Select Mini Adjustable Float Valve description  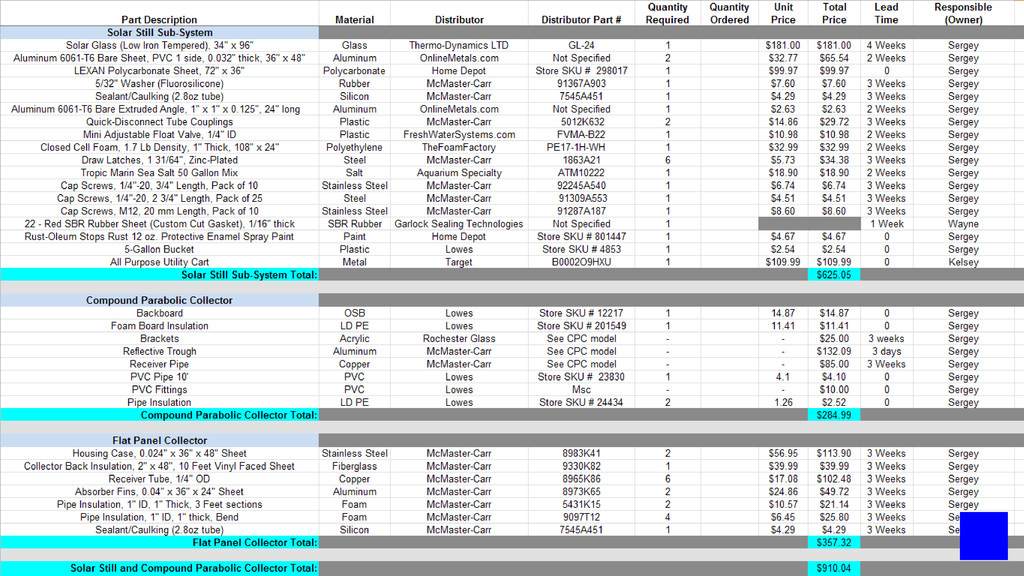click(x=159, y=135)
